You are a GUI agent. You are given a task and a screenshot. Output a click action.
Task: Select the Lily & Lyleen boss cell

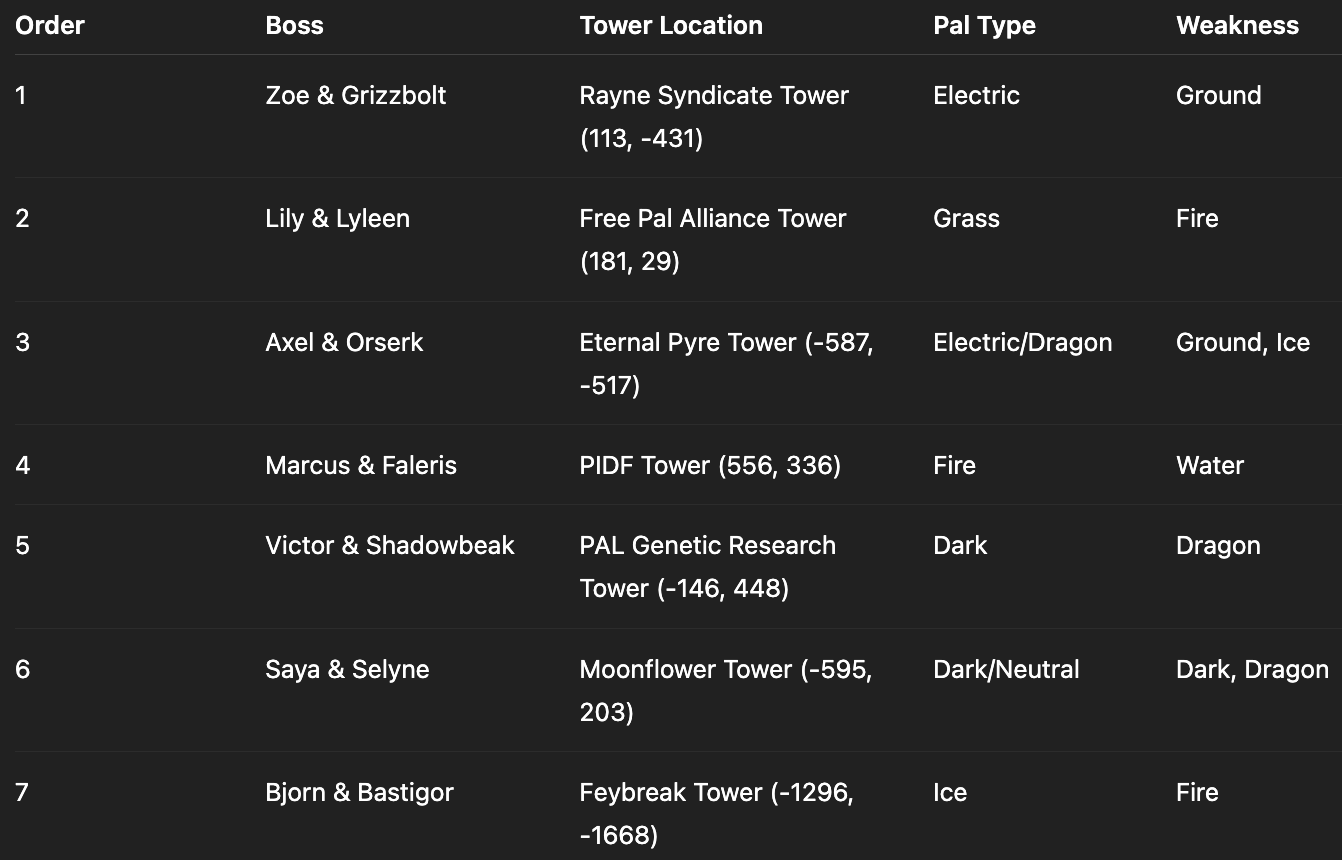click(x=337, y=218)
